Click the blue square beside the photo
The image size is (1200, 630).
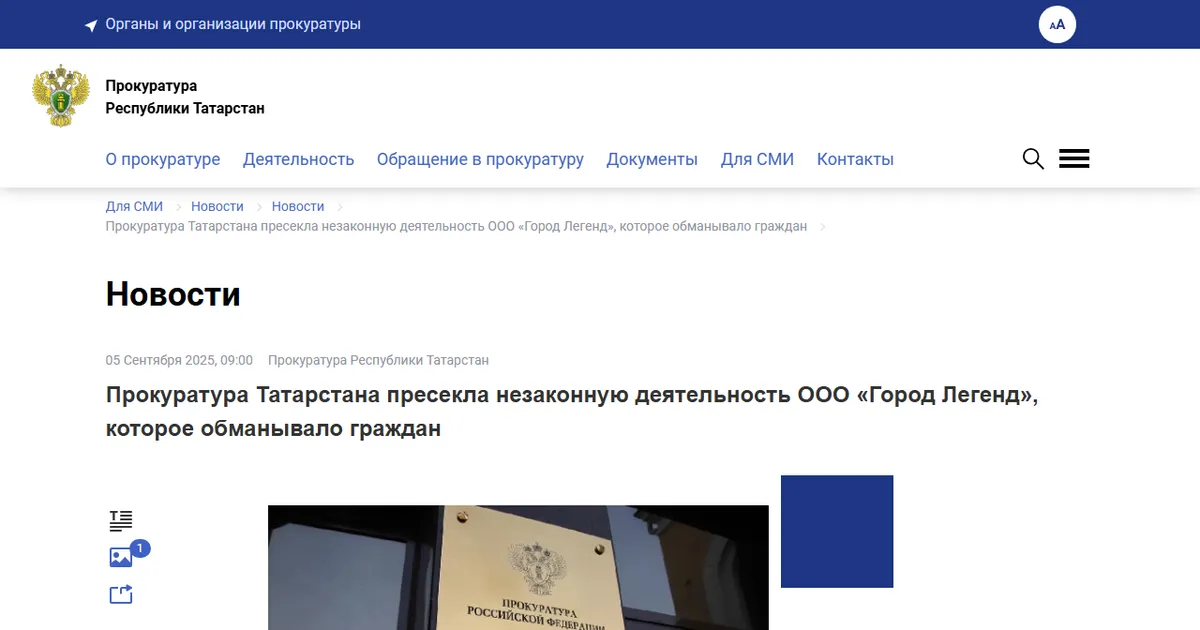point(837,531)
